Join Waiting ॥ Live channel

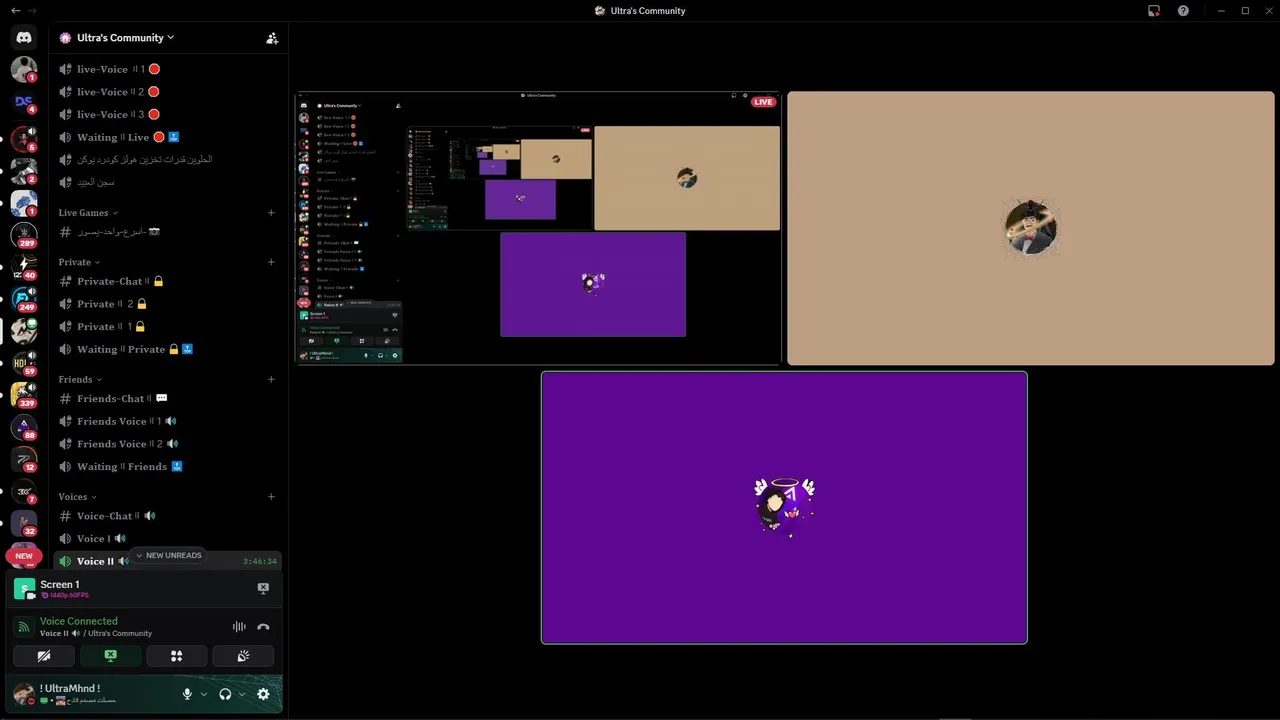(x=168, y=137)
